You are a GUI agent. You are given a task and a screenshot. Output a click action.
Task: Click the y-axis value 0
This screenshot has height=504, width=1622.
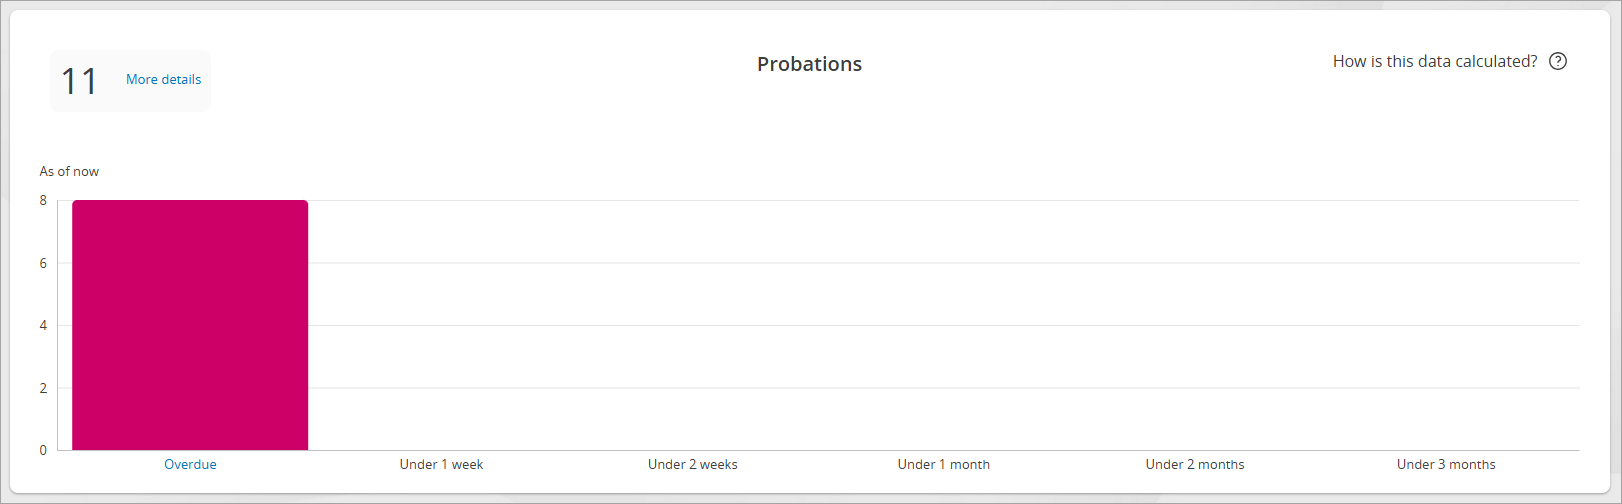[43, 450]
